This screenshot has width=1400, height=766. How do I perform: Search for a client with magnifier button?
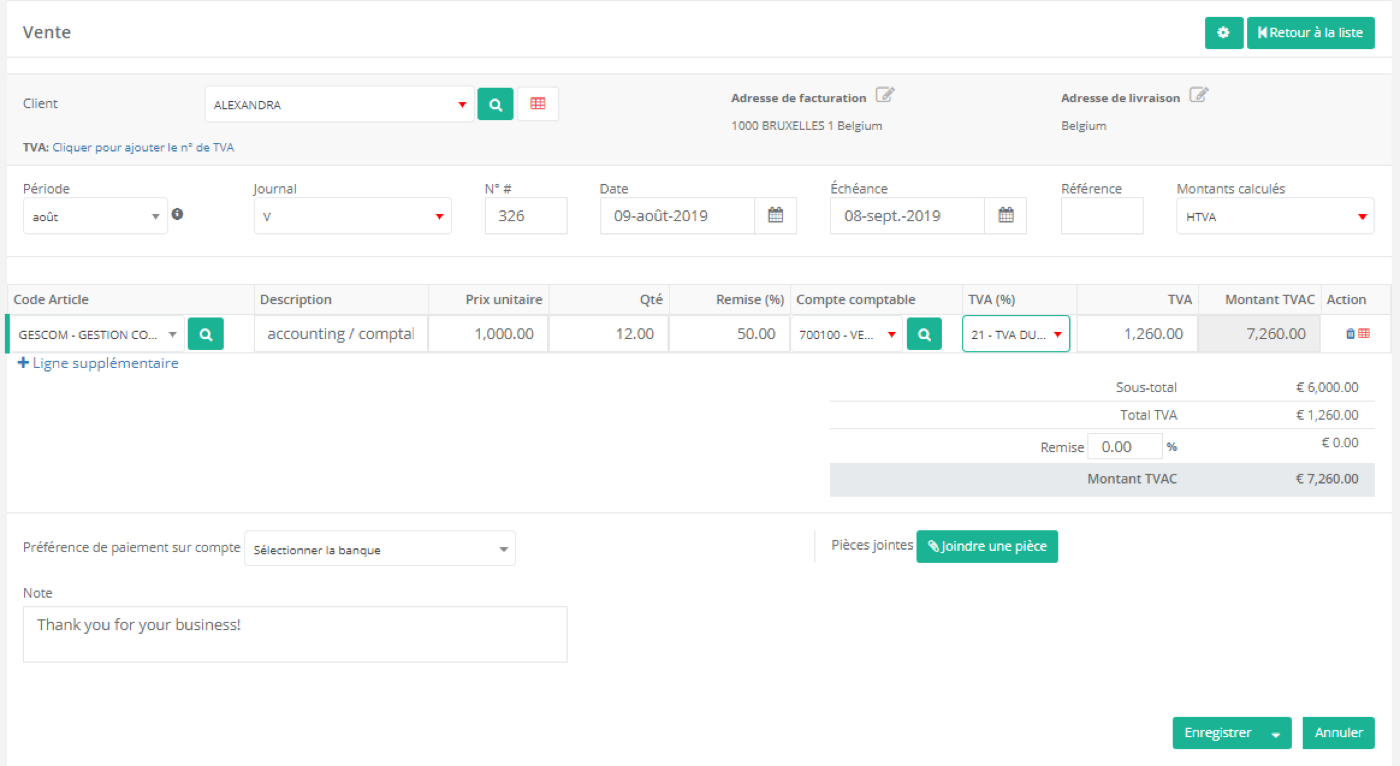[x=495, y=104]
